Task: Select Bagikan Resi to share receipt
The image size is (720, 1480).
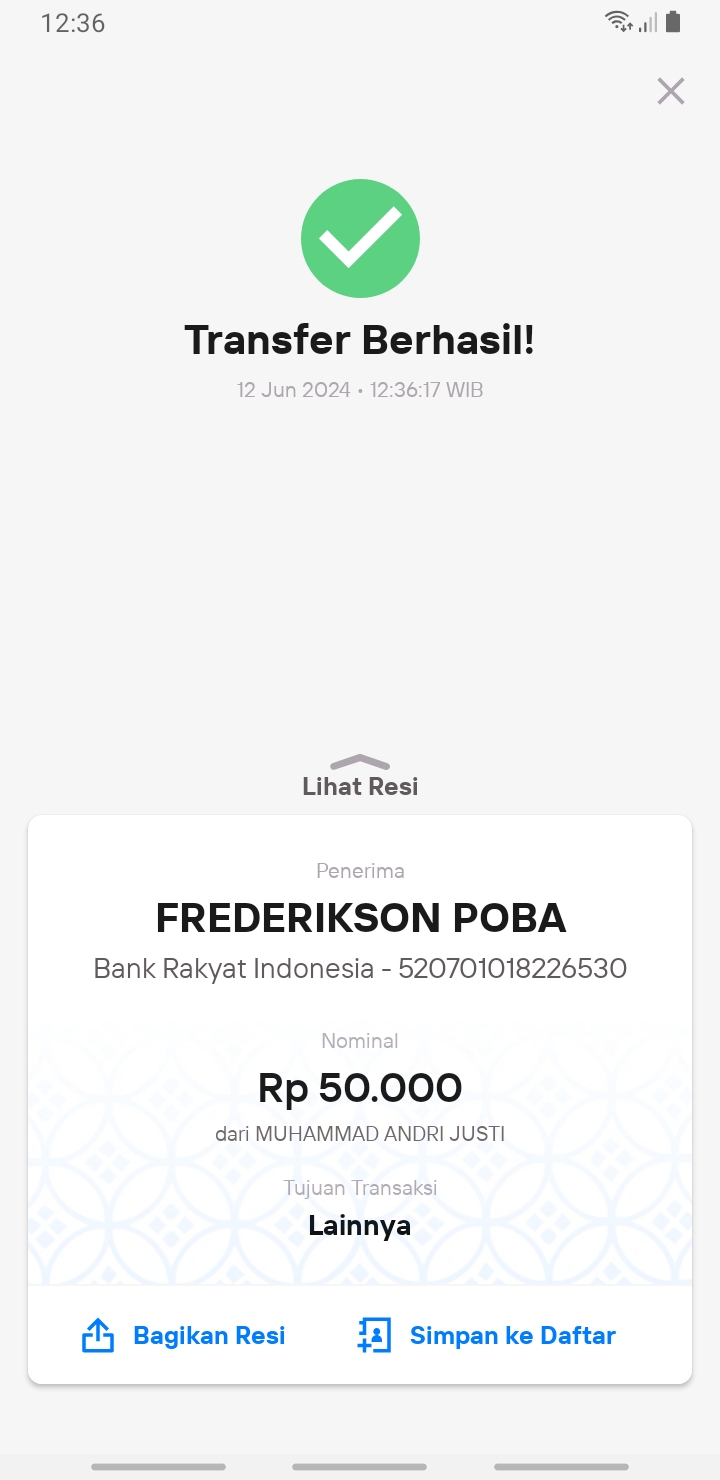Action: (x=209, y=1335)
